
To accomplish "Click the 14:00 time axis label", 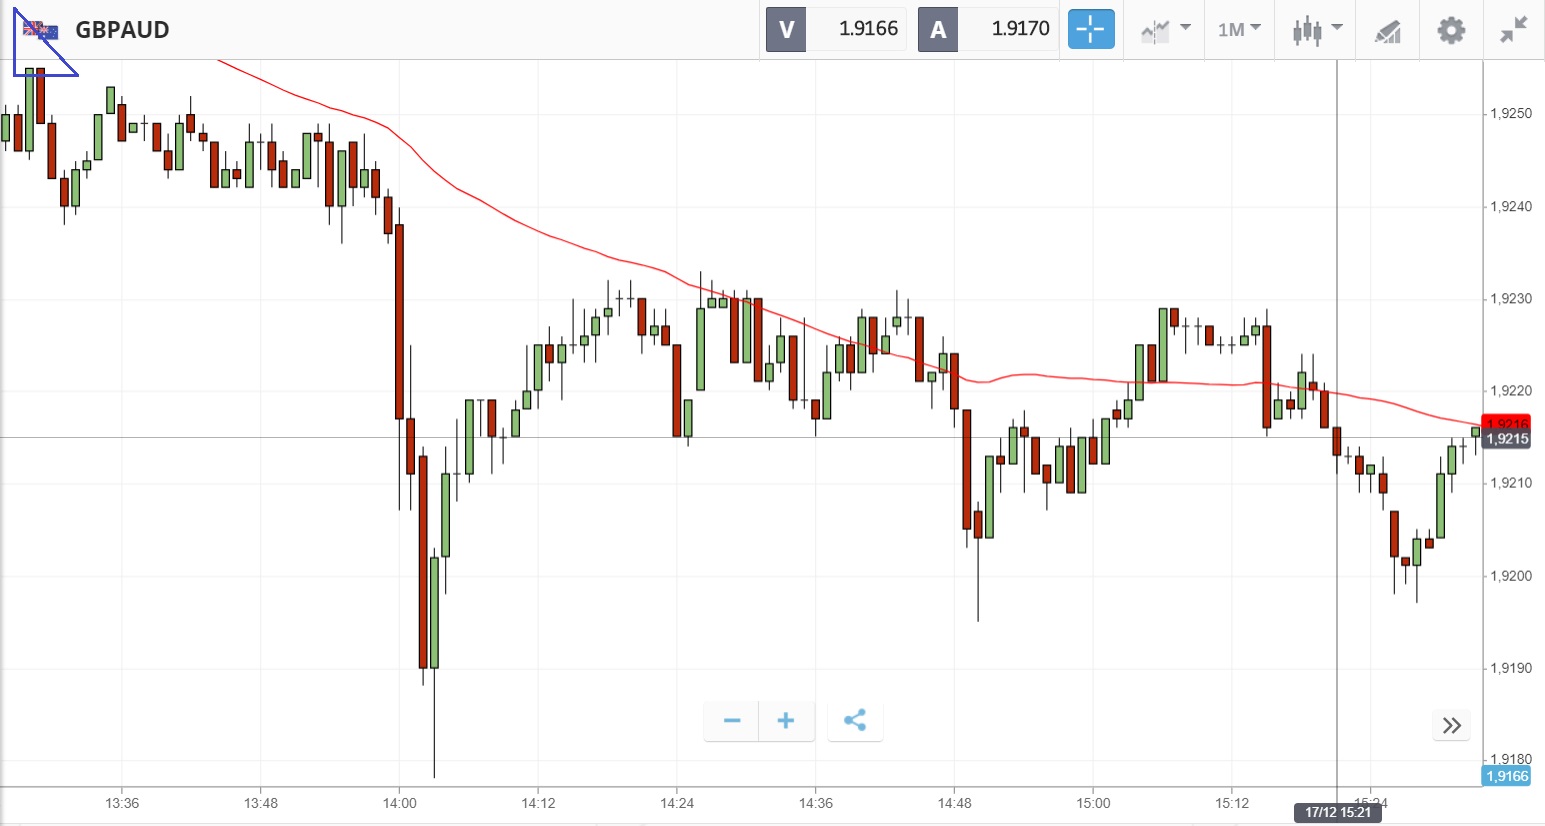I will pos(399,803).
